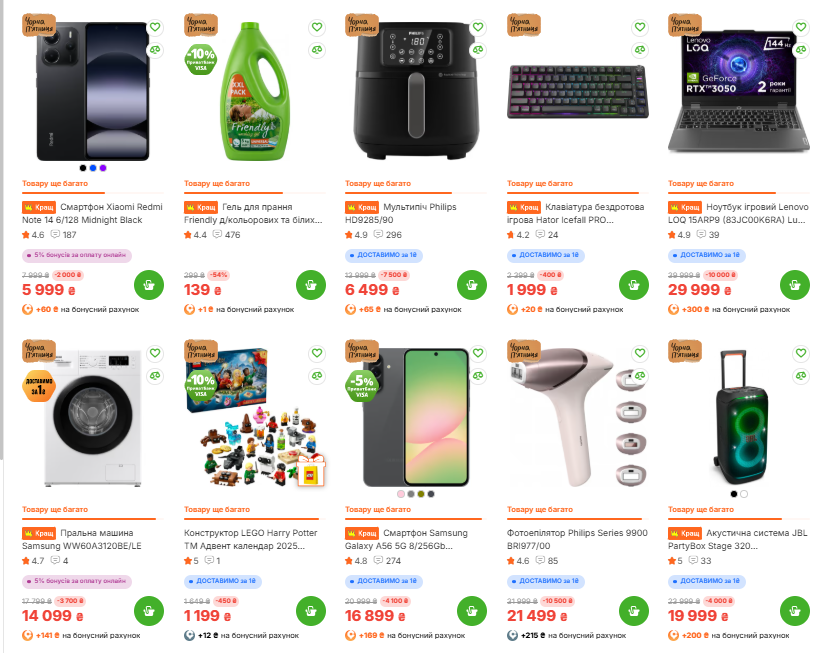822x653 pixels.
Task: Click heart icon on LEGO Harry Potter set
Action: coord(317,353)
